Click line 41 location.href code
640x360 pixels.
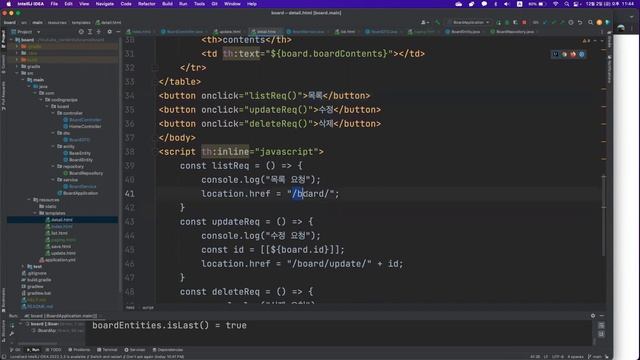point(270,193)
